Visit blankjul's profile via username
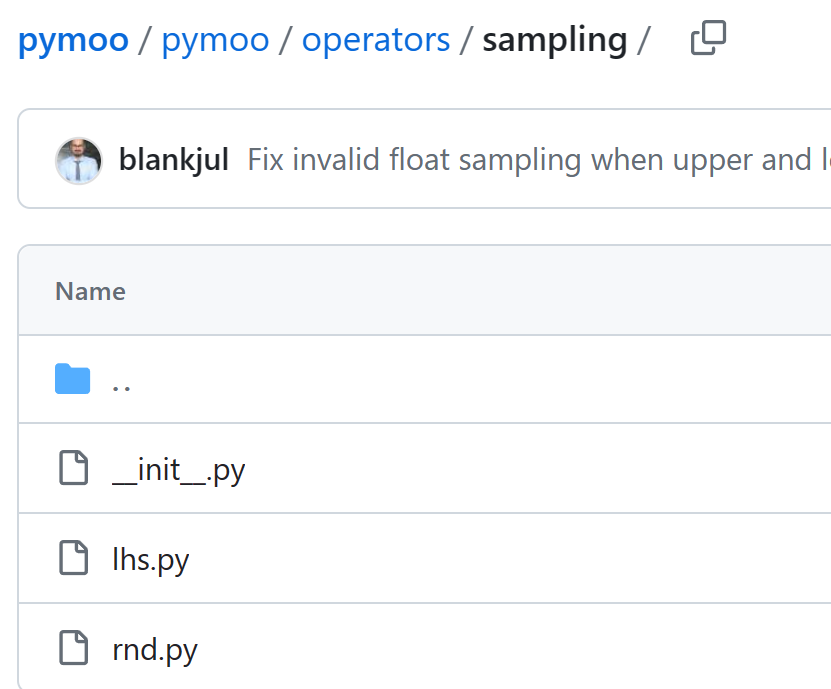 click(173, 160)
